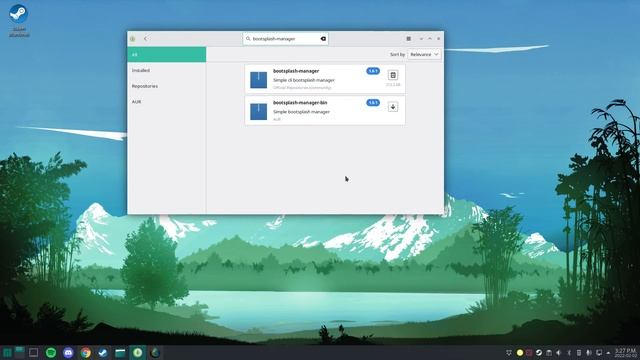
Task: Launch Discord from the taskbar
Action: 68,353
